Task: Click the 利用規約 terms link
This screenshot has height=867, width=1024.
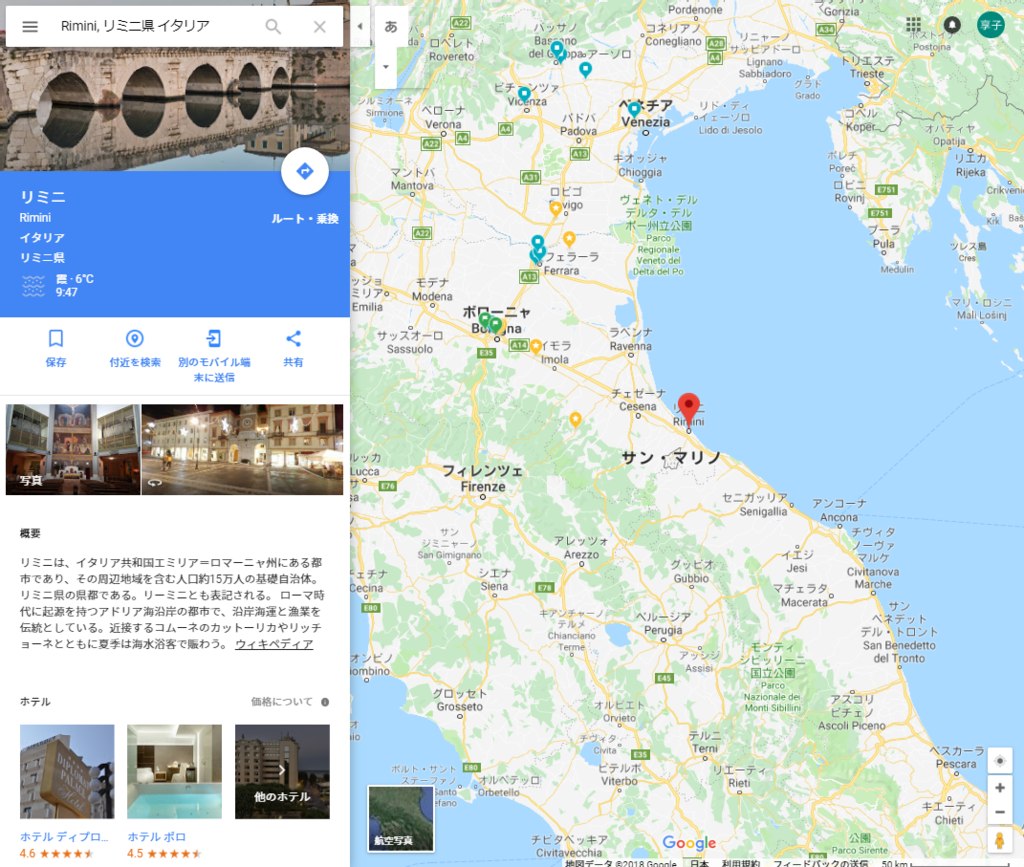Action: coord(741,863)
